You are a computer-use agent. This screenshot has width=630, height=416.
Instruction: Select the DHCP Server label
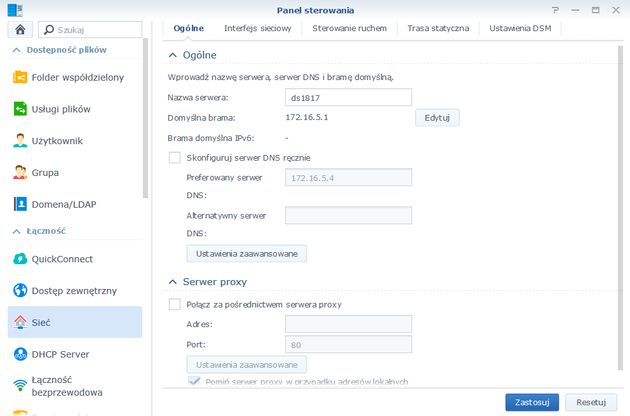[61, 354]
